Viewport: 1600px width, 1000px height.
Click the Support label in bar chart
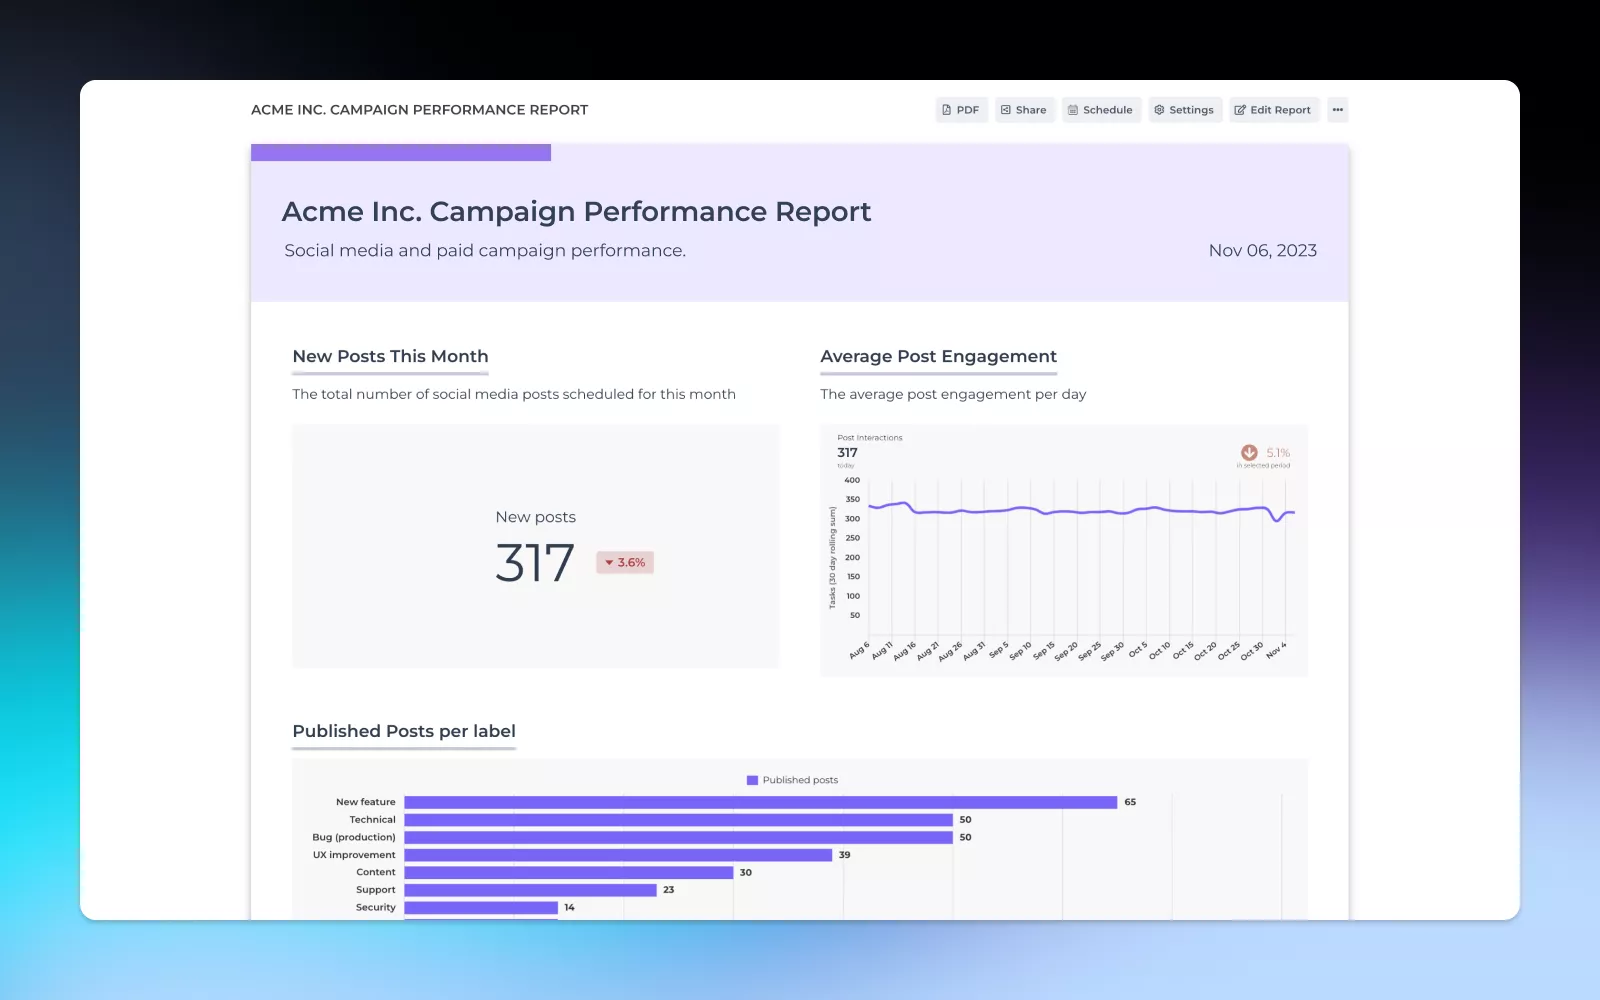point(376,890)
